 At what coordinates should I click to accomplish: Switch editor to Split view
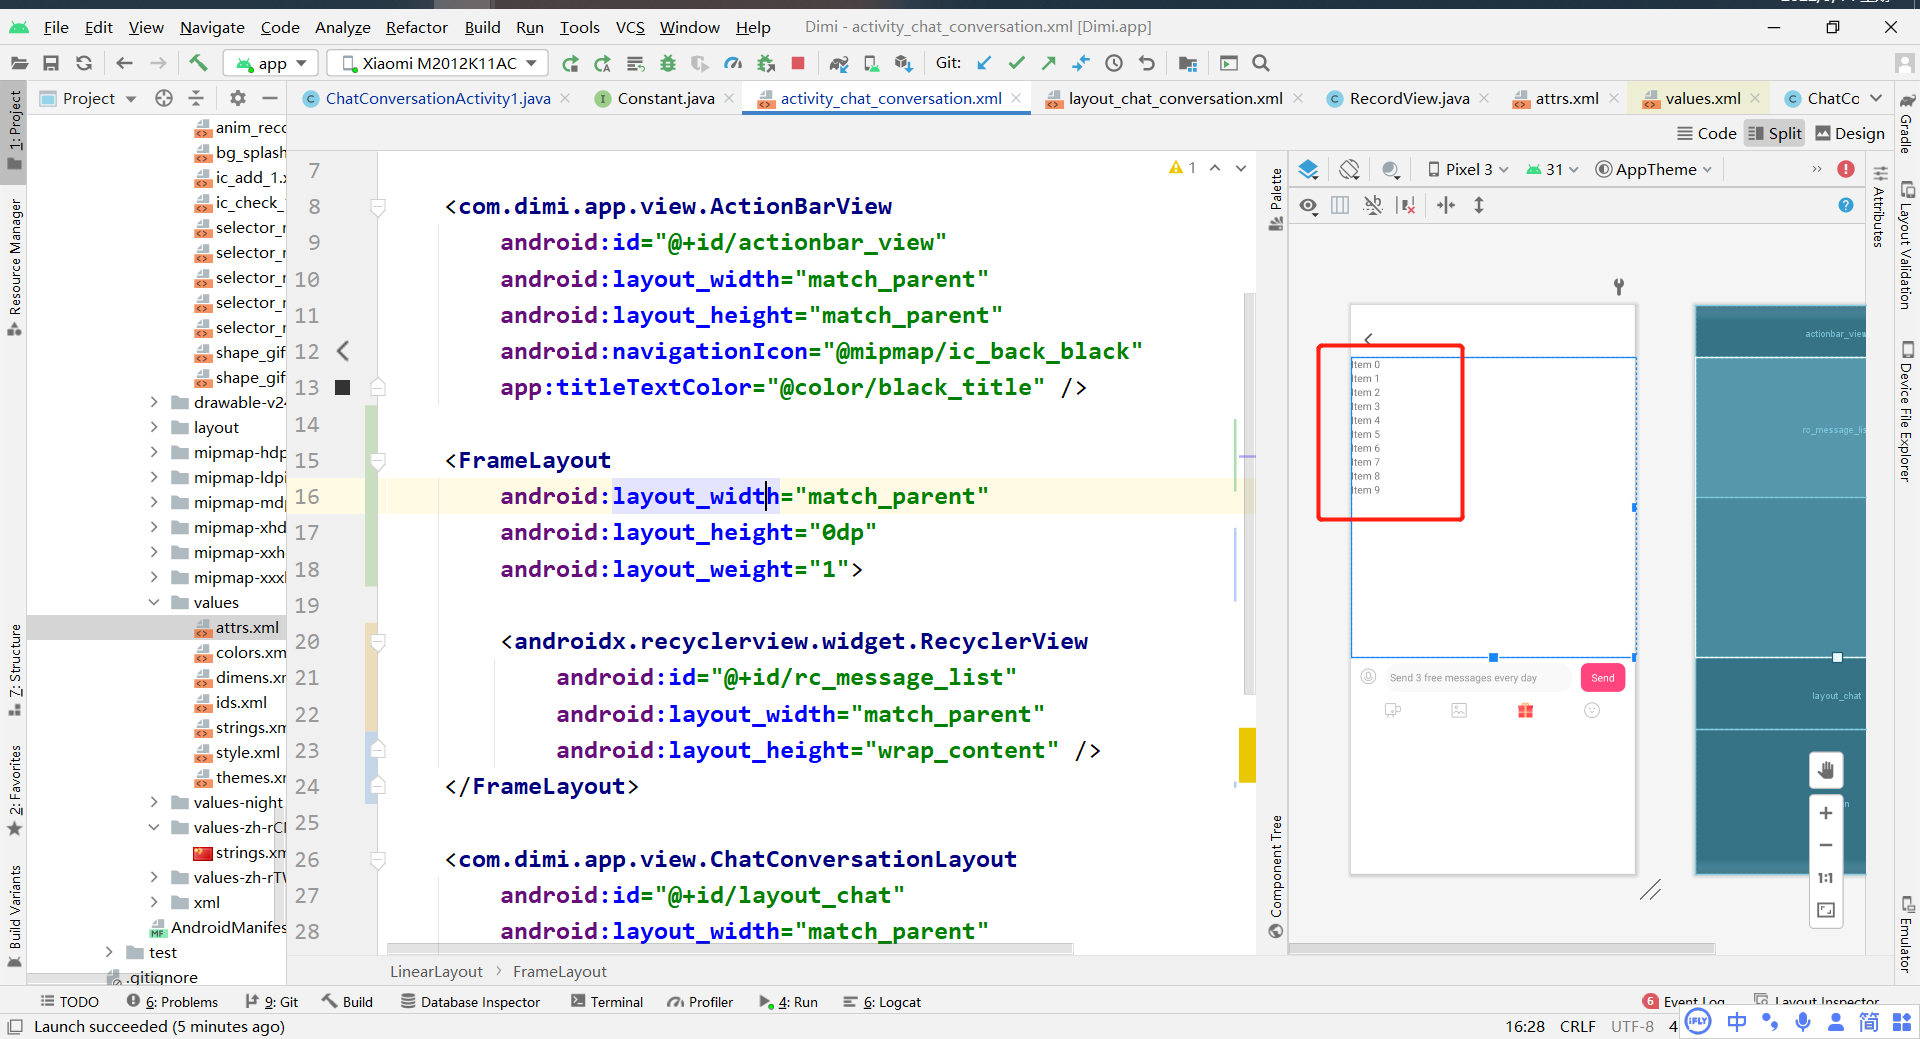pyautogui.click(x=1774, y=133)
